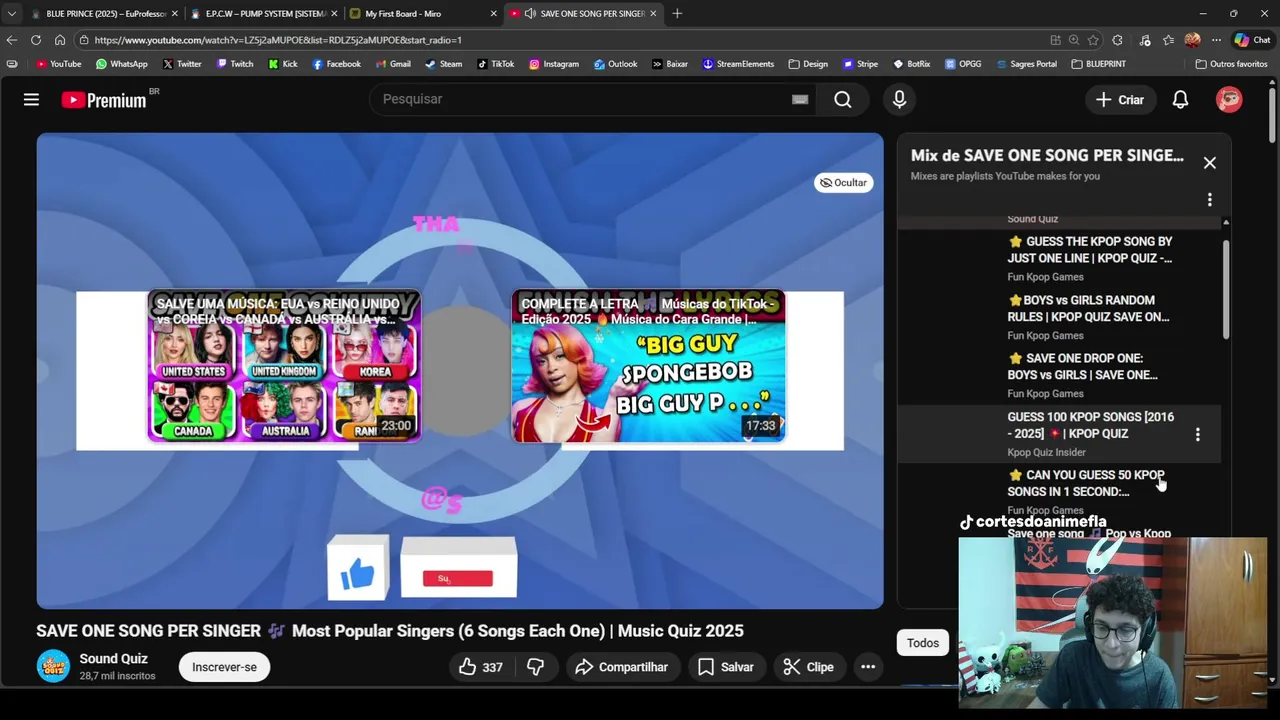Open browser extensions puzzle icon
The image size is (1280, 720).
coord(1118,40)
